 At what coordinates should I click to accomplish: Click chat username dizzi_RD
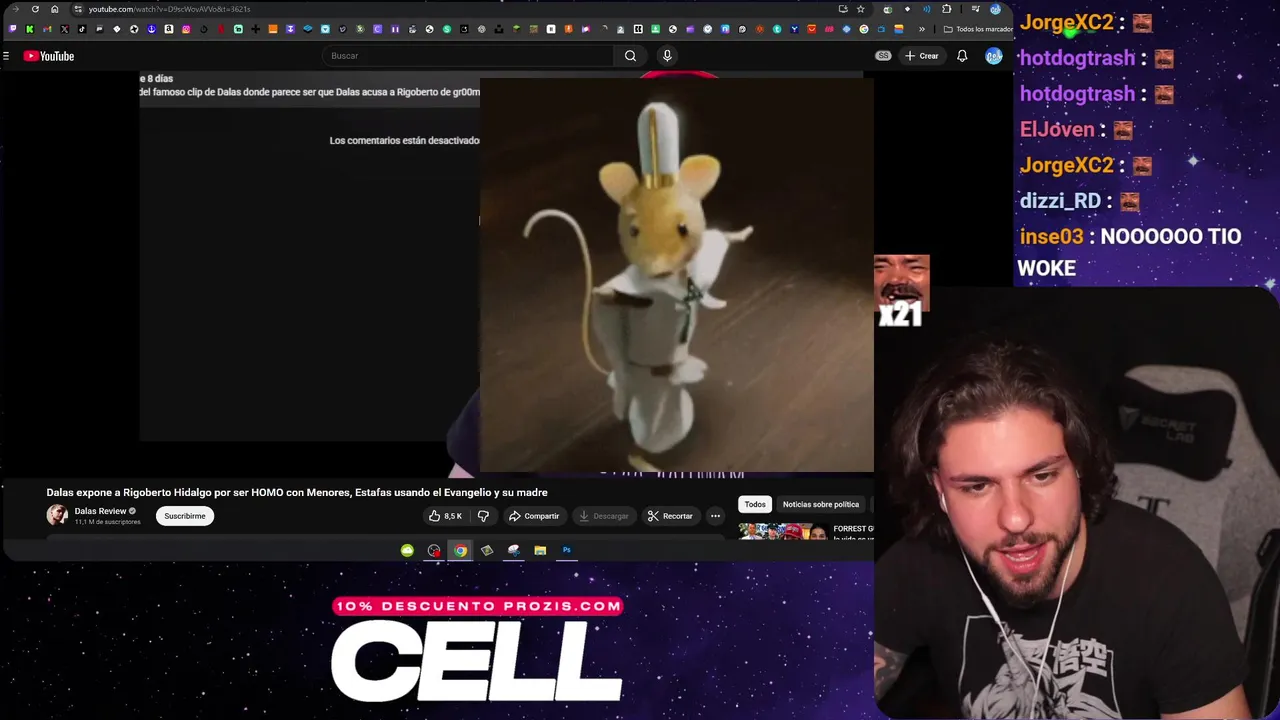click(1060, 201)
